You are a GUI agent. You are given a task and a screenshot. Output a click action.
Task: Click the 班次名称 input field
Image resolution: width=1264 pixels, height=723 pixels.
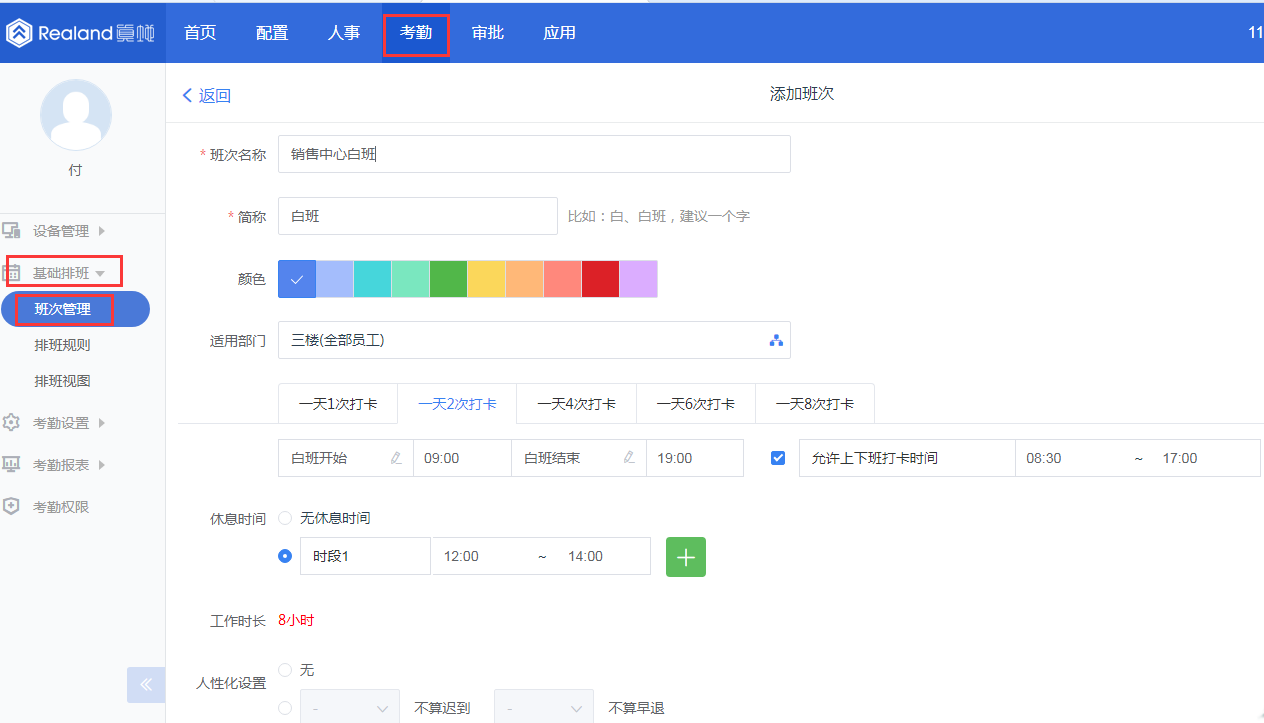[x=534, y=153]
